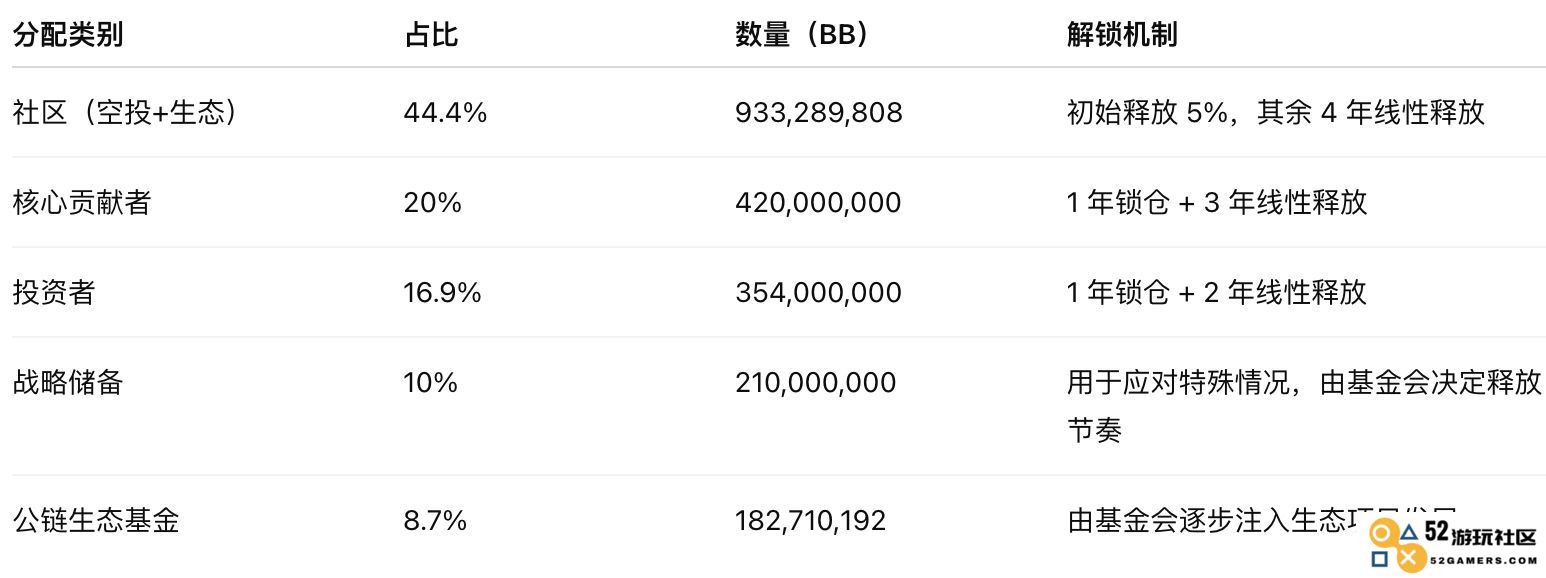This screenshot has height=578, width=1546.
Task: Select the 16.9% percentage cell
Action: click(x=442, y=292)
